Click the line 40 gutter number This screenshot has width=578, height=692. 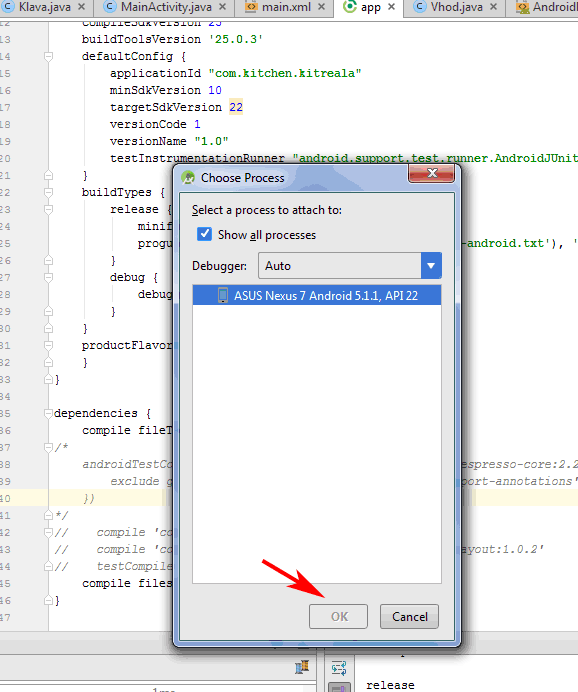tap(5, 498)
